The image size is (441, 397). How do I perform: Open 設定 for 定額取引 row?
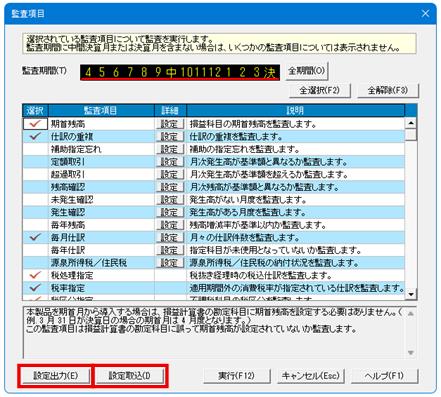pos(170,162)
